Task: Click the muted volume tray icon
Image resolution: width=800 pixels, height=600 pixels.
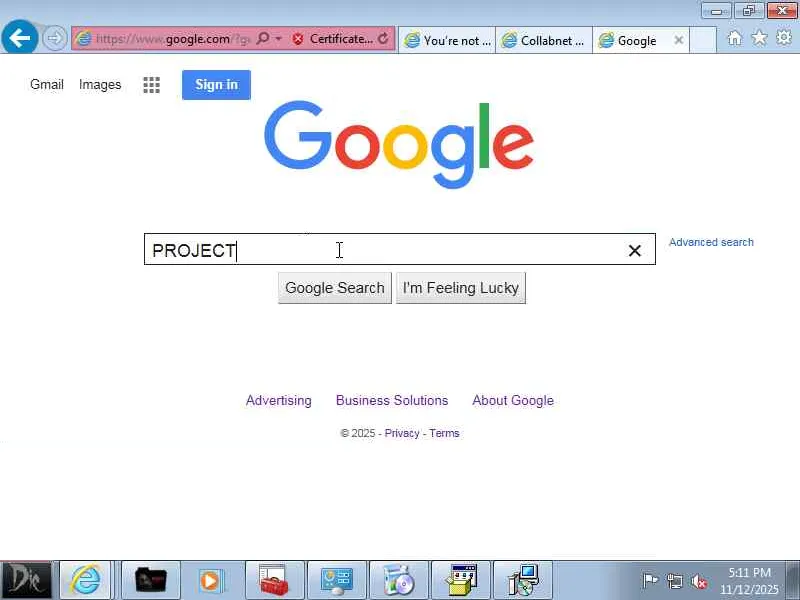Action: (x=699, y=581)
